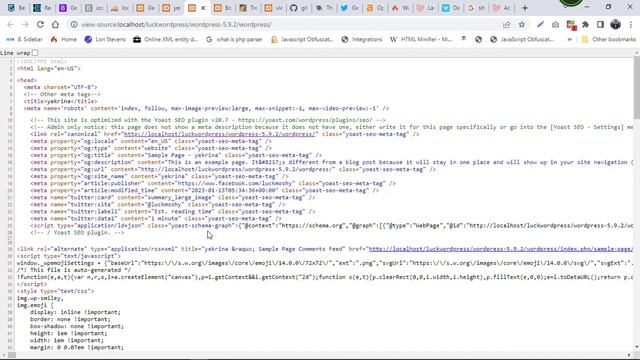Open the Sidebar bookmark
This screenshot has height=360, width=640.
click(x=24, y=39)
